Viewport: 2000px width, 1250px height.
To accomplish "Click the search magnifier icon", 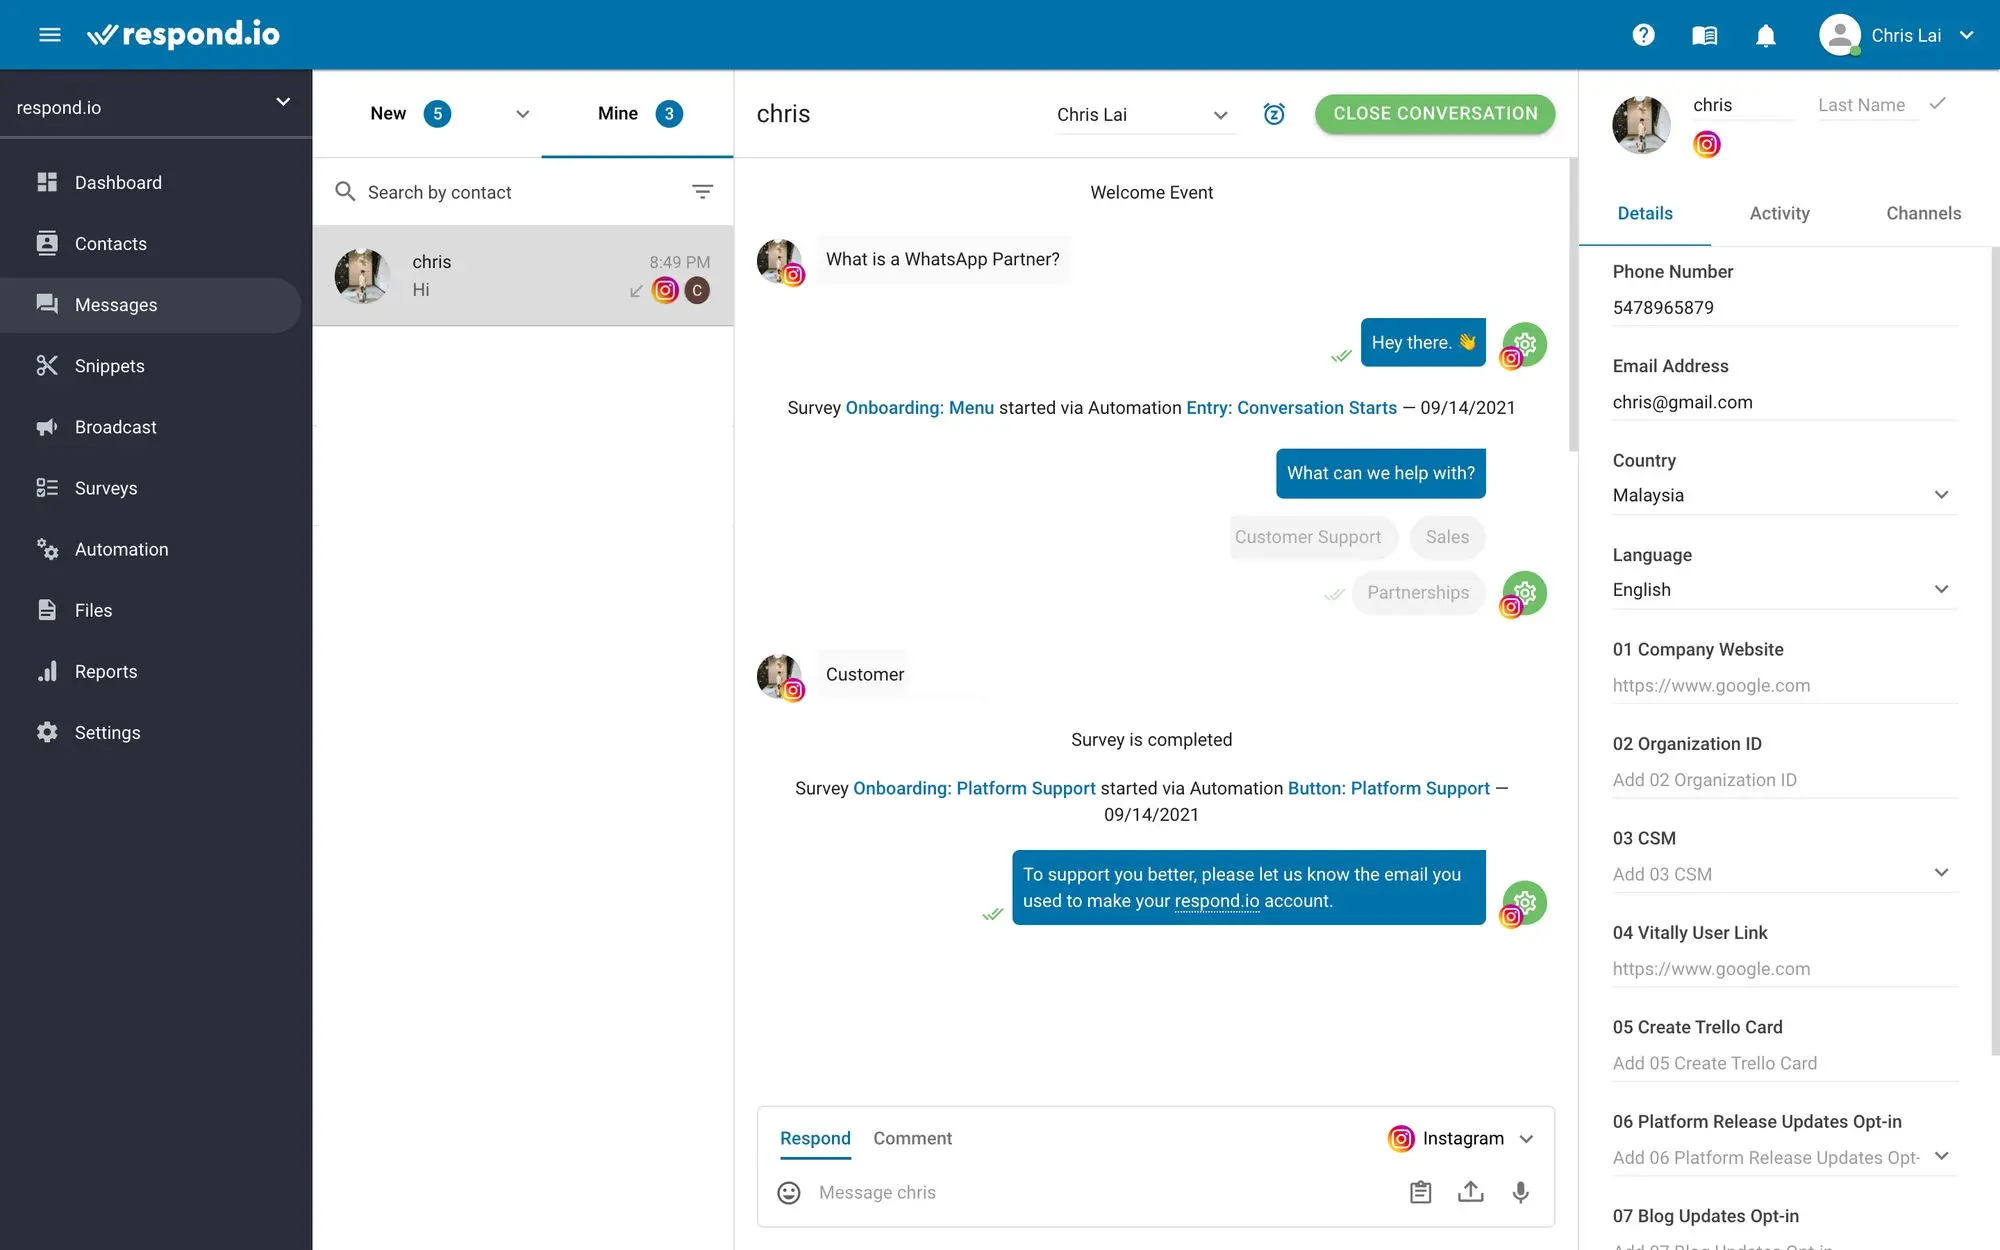I will [x=345, y=191].
